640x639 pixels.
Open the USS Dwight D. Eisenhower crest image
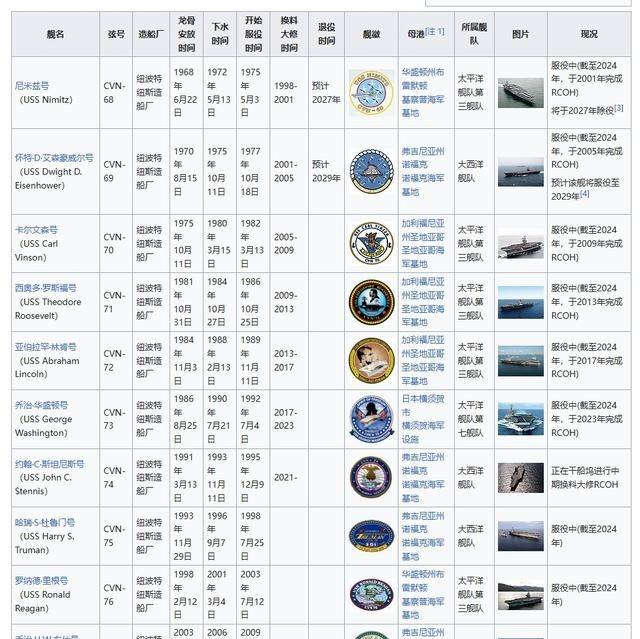[x=371, y=171]
